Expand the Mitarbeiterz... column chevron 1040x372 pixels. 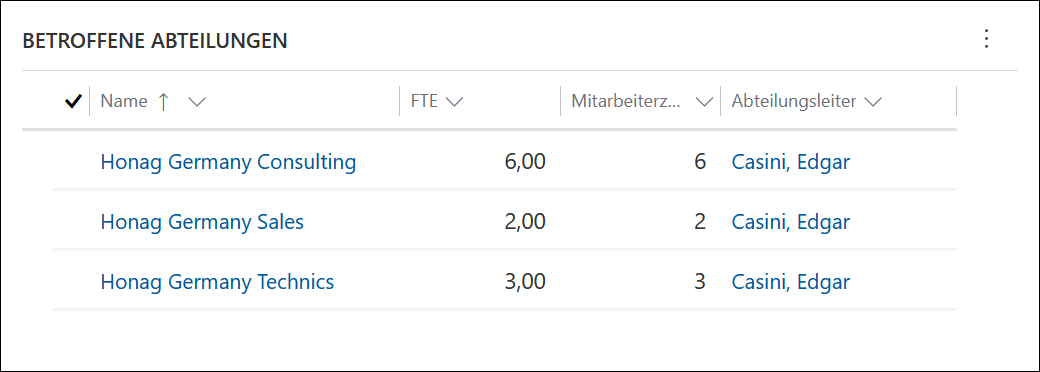pos(704,102)
